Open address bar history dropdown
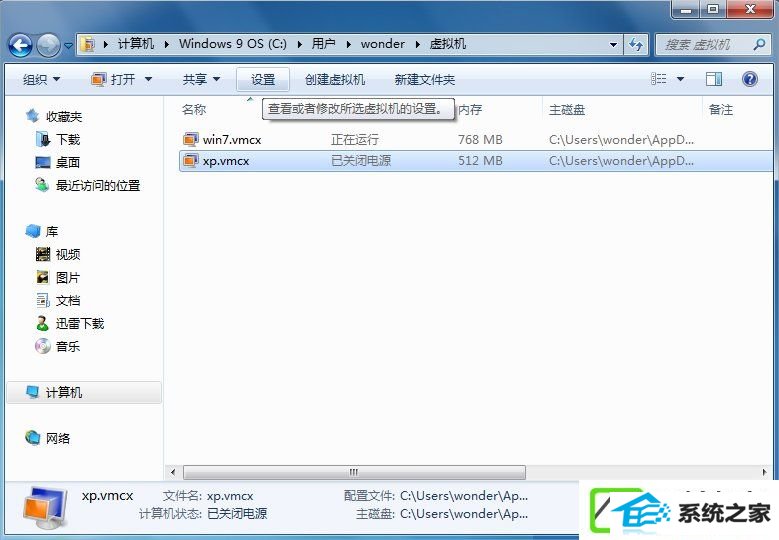 pyautogui.click(x=614, y=45)
